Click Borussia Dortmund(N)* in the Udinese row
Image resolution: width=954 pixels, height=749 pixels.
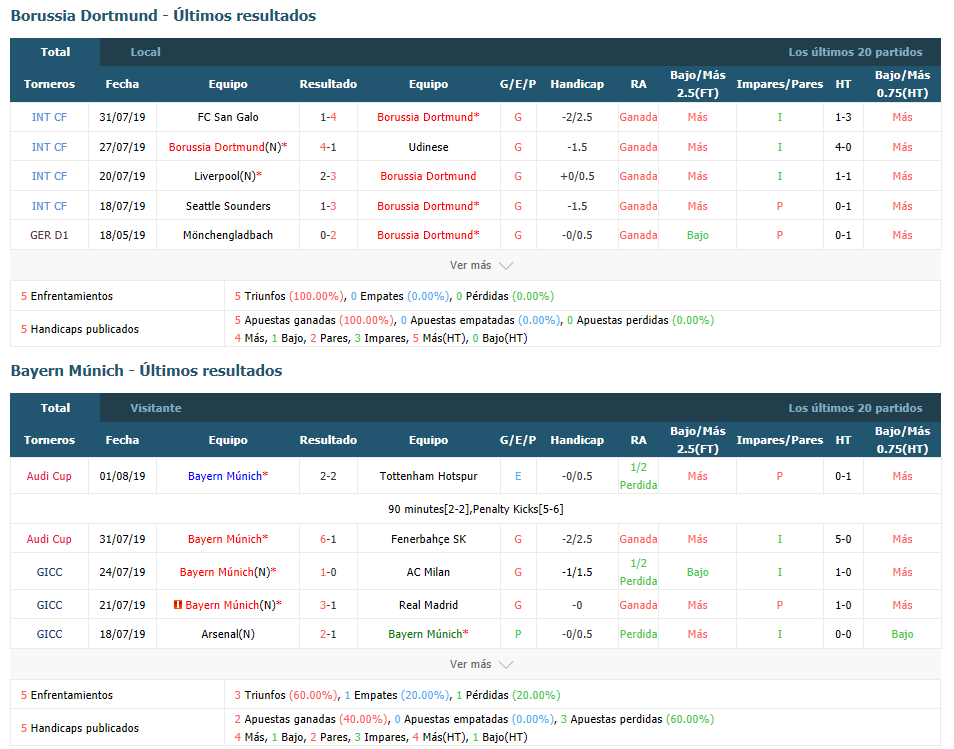pyautogui.click(x=228, y=147)
